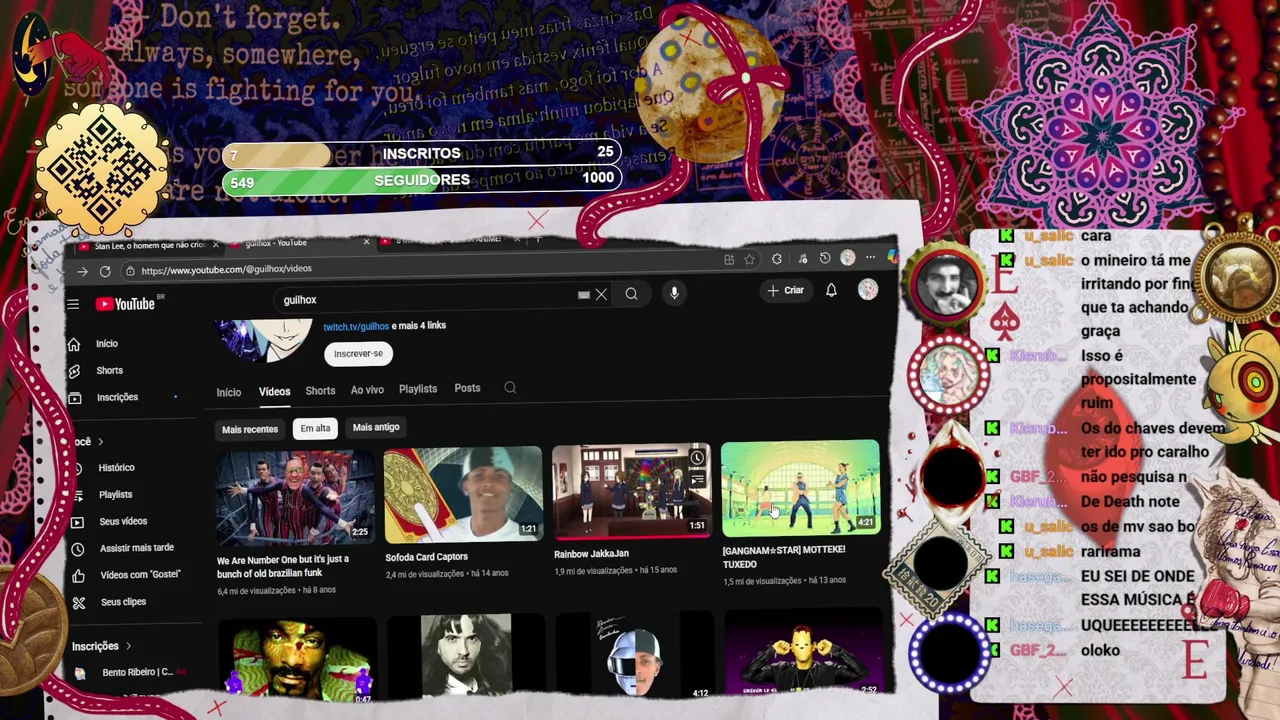Open the Daft Punk helmet video thumbnail
Viewport: 1280px width, 720px height.
[x=634, y=657]
